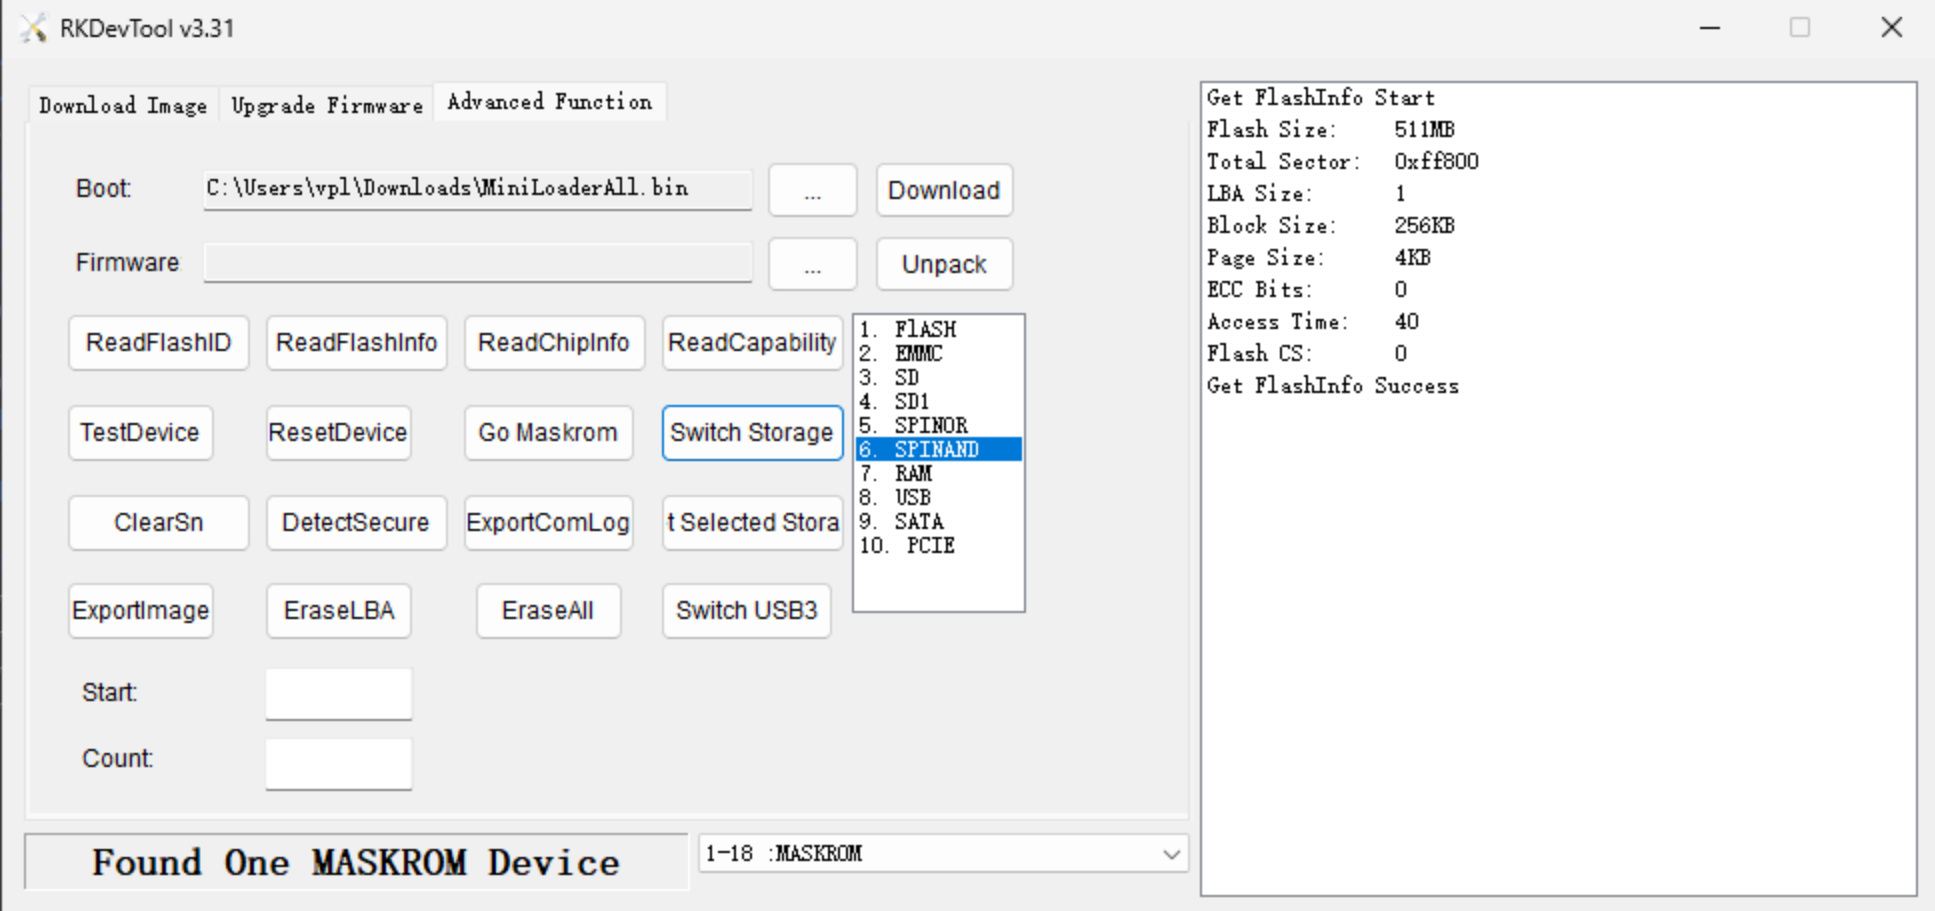Click 'Get FlashInfo Success' log line
This screenshot has height=911, width=1935.
[1332, 386]
